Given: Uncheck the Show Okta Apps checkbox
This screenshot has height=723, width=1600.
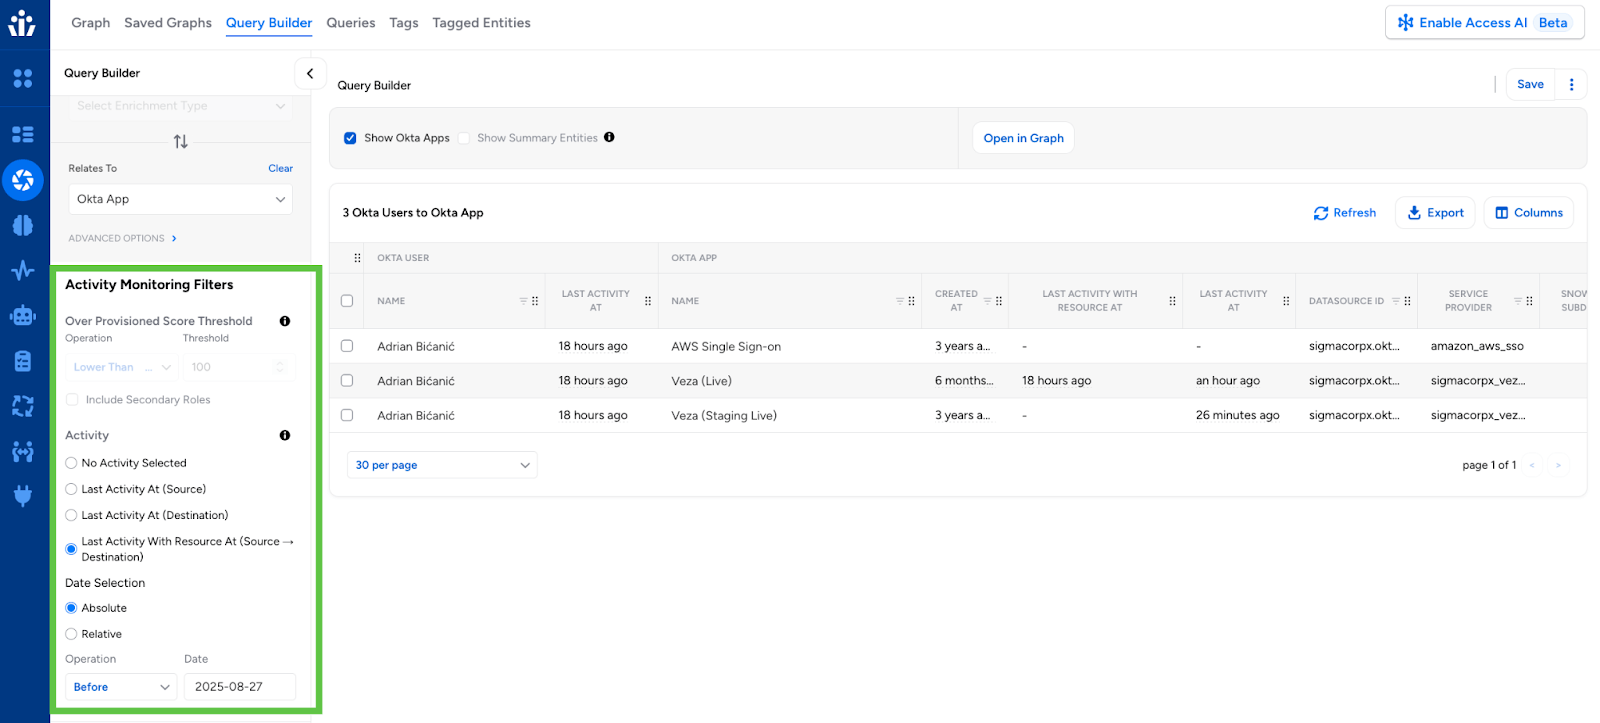Looking at the screenshot, I should click(350, 138).
